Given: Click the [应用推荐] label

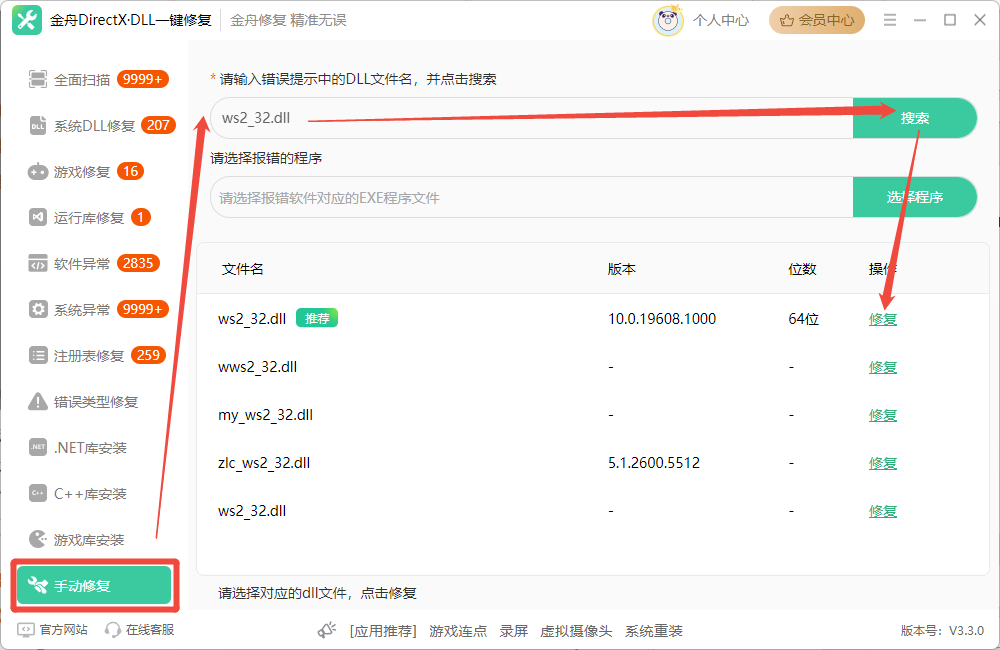Looking at the screenshot, I should [383, 631].
